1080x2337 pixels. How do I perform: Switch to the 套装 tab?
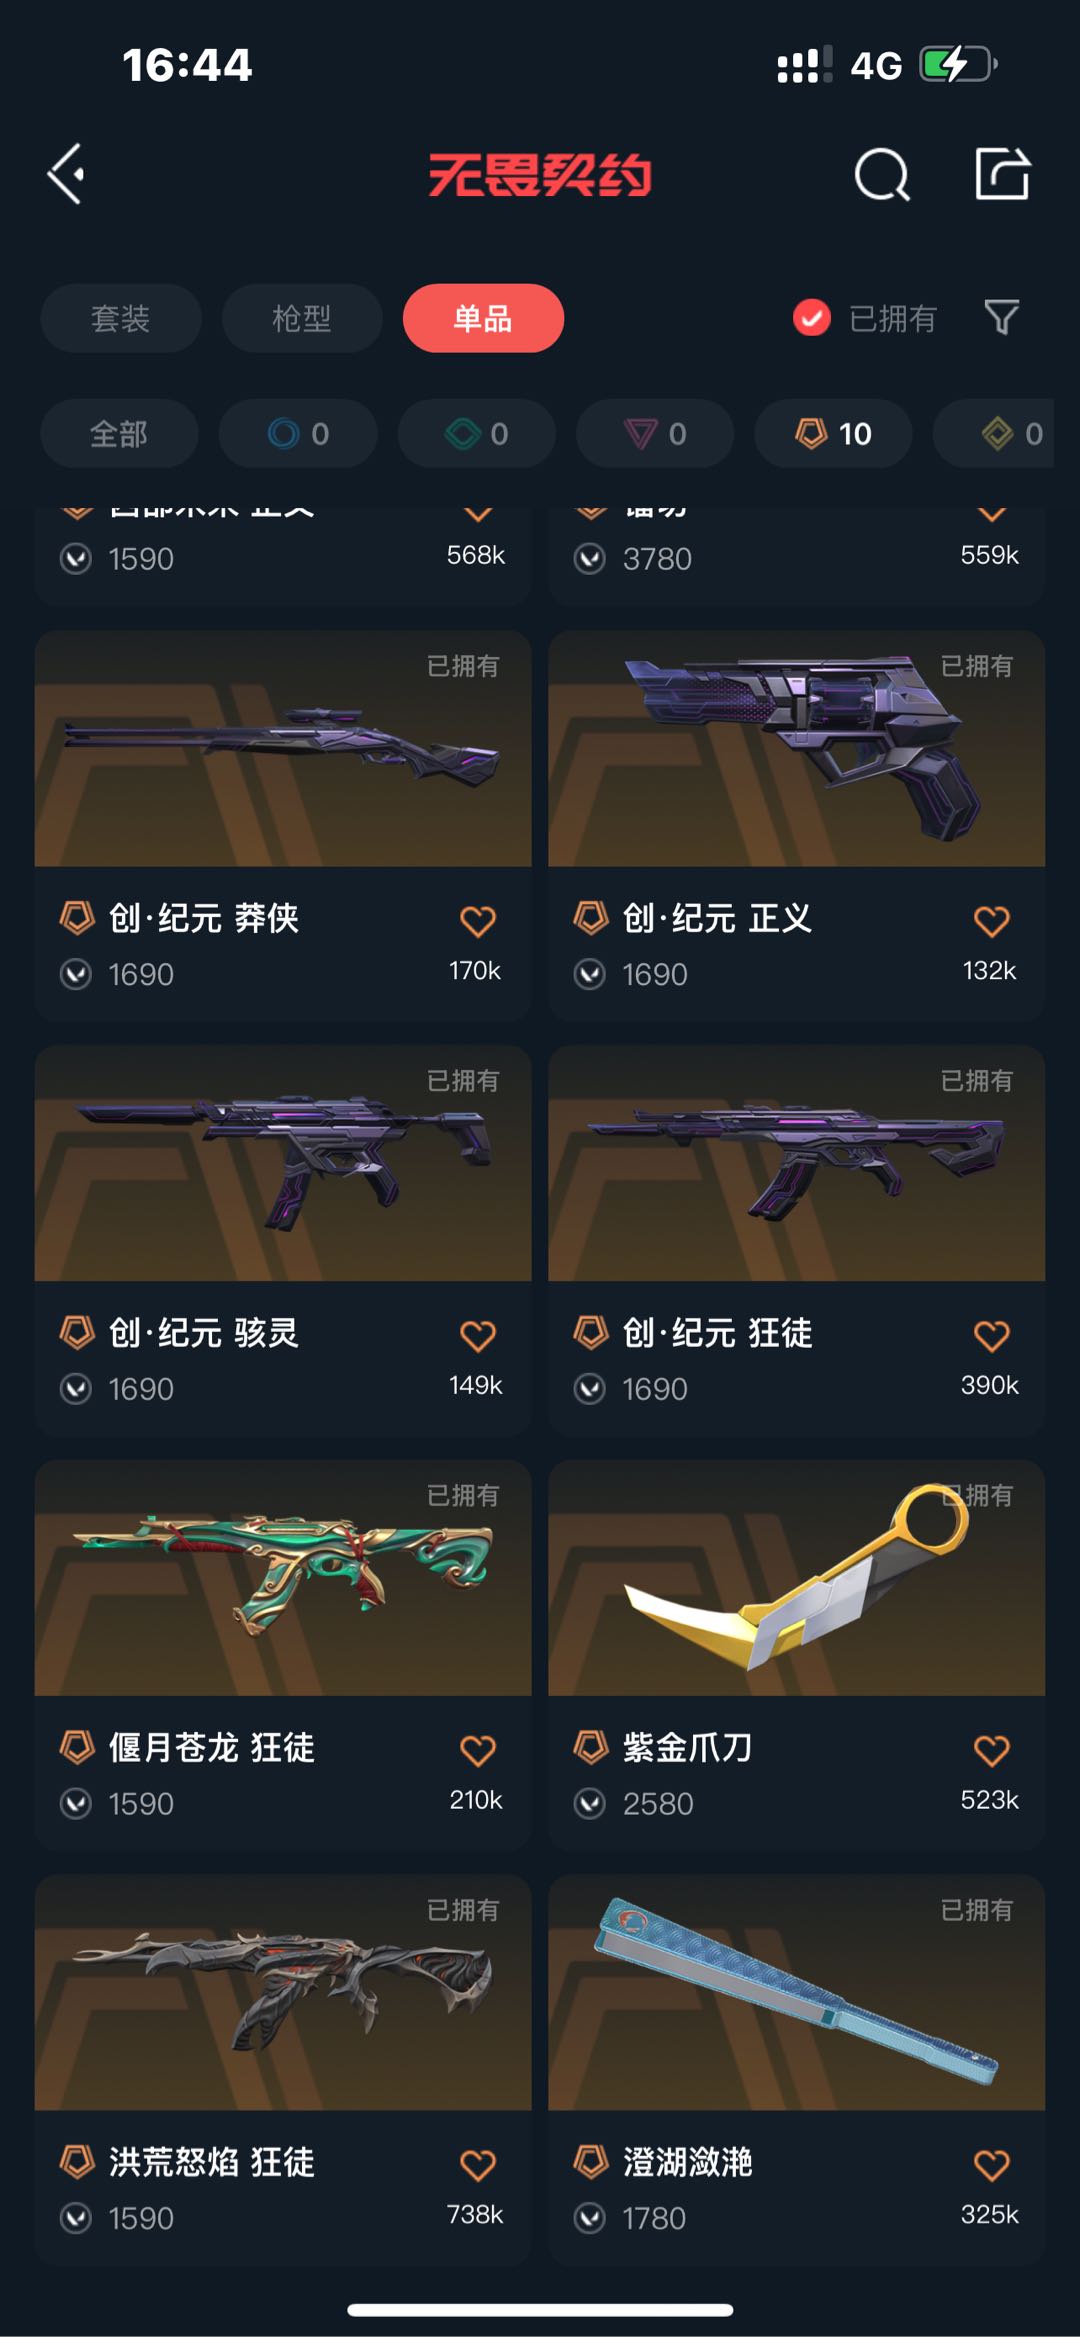click(121, 318)
